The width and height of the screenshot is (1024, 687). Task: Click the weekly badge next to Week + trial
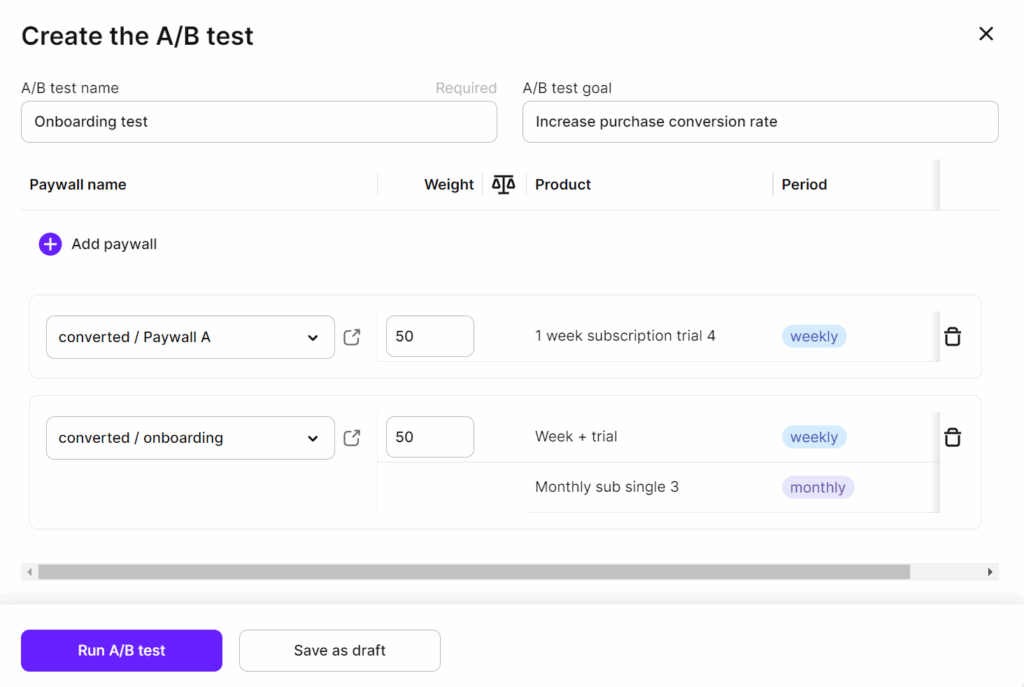[814, 437]
